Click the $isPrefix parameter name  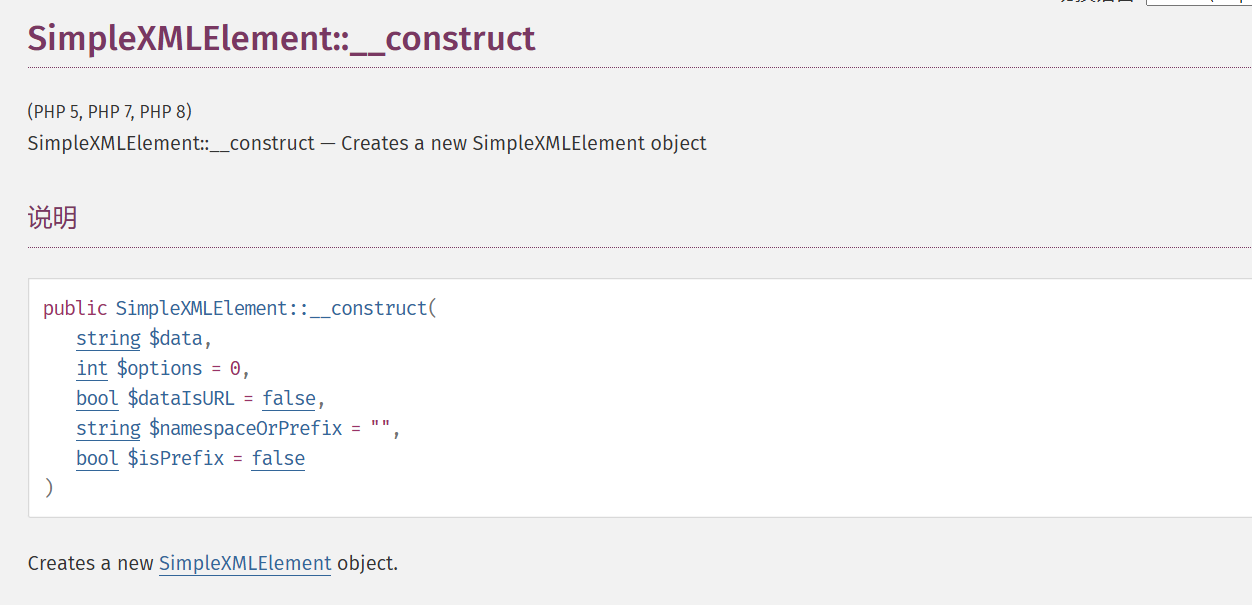click(x=176, y=458)
